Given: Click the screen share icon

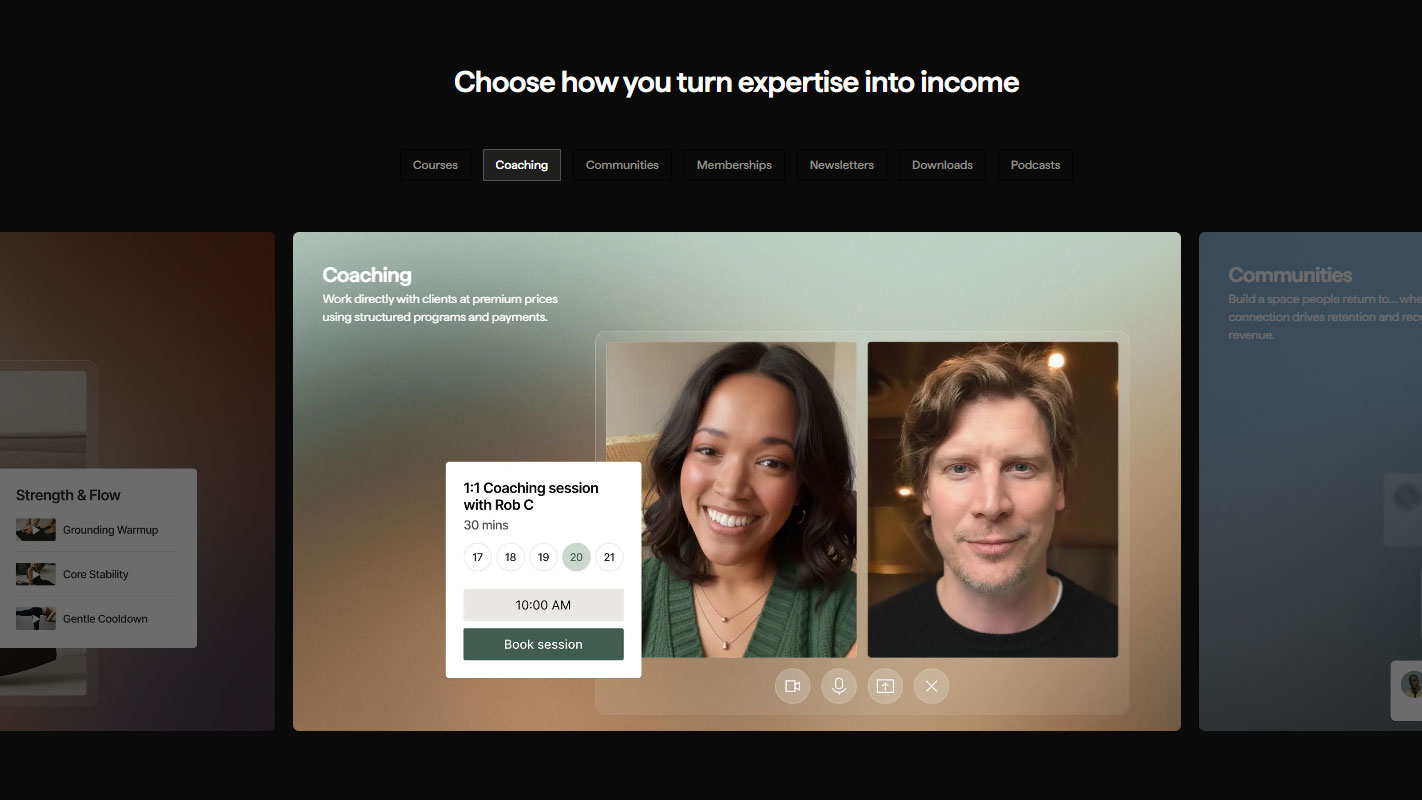Looking at the screenshot, I should coord(885,686).
